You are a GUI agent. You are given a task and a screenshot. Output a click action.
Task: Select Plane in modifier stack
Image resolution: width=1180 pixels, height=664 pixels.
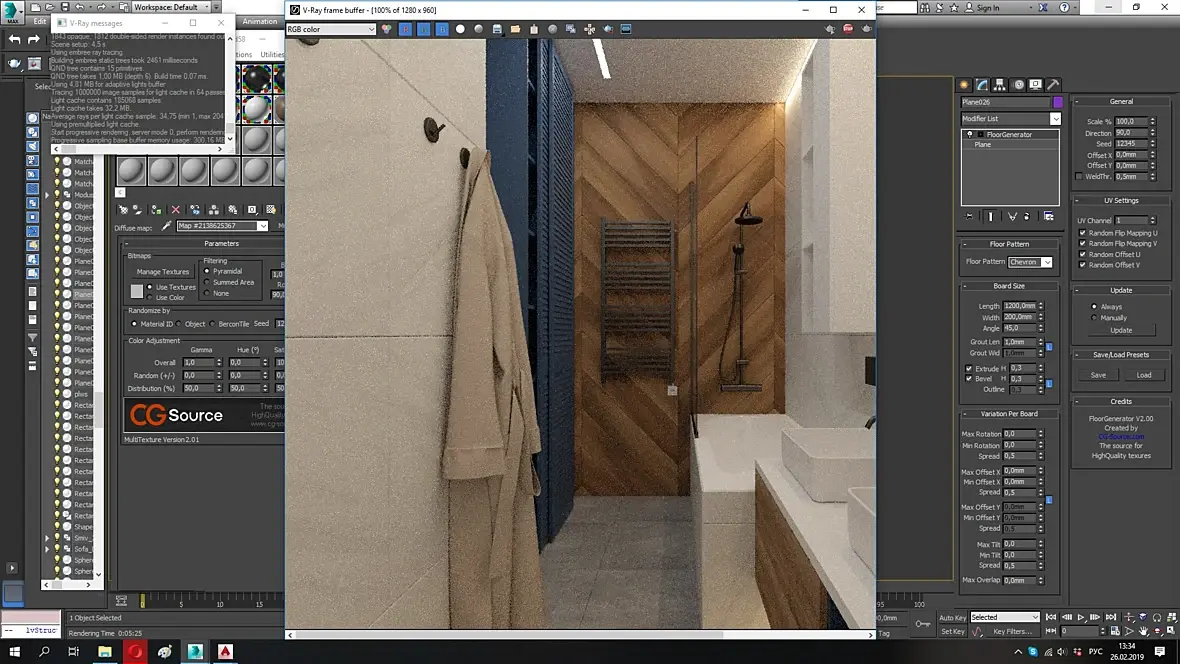pyautogui.click(x=983, y=145)
